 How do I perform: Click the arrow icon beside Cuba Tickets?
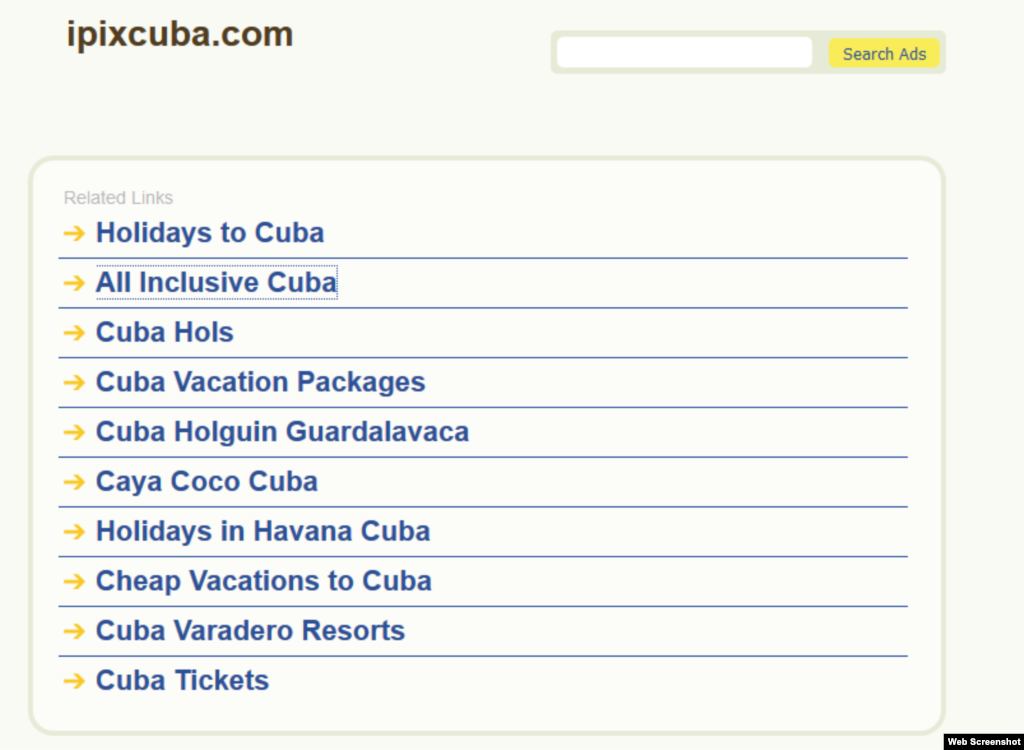(x=74, y=681)
